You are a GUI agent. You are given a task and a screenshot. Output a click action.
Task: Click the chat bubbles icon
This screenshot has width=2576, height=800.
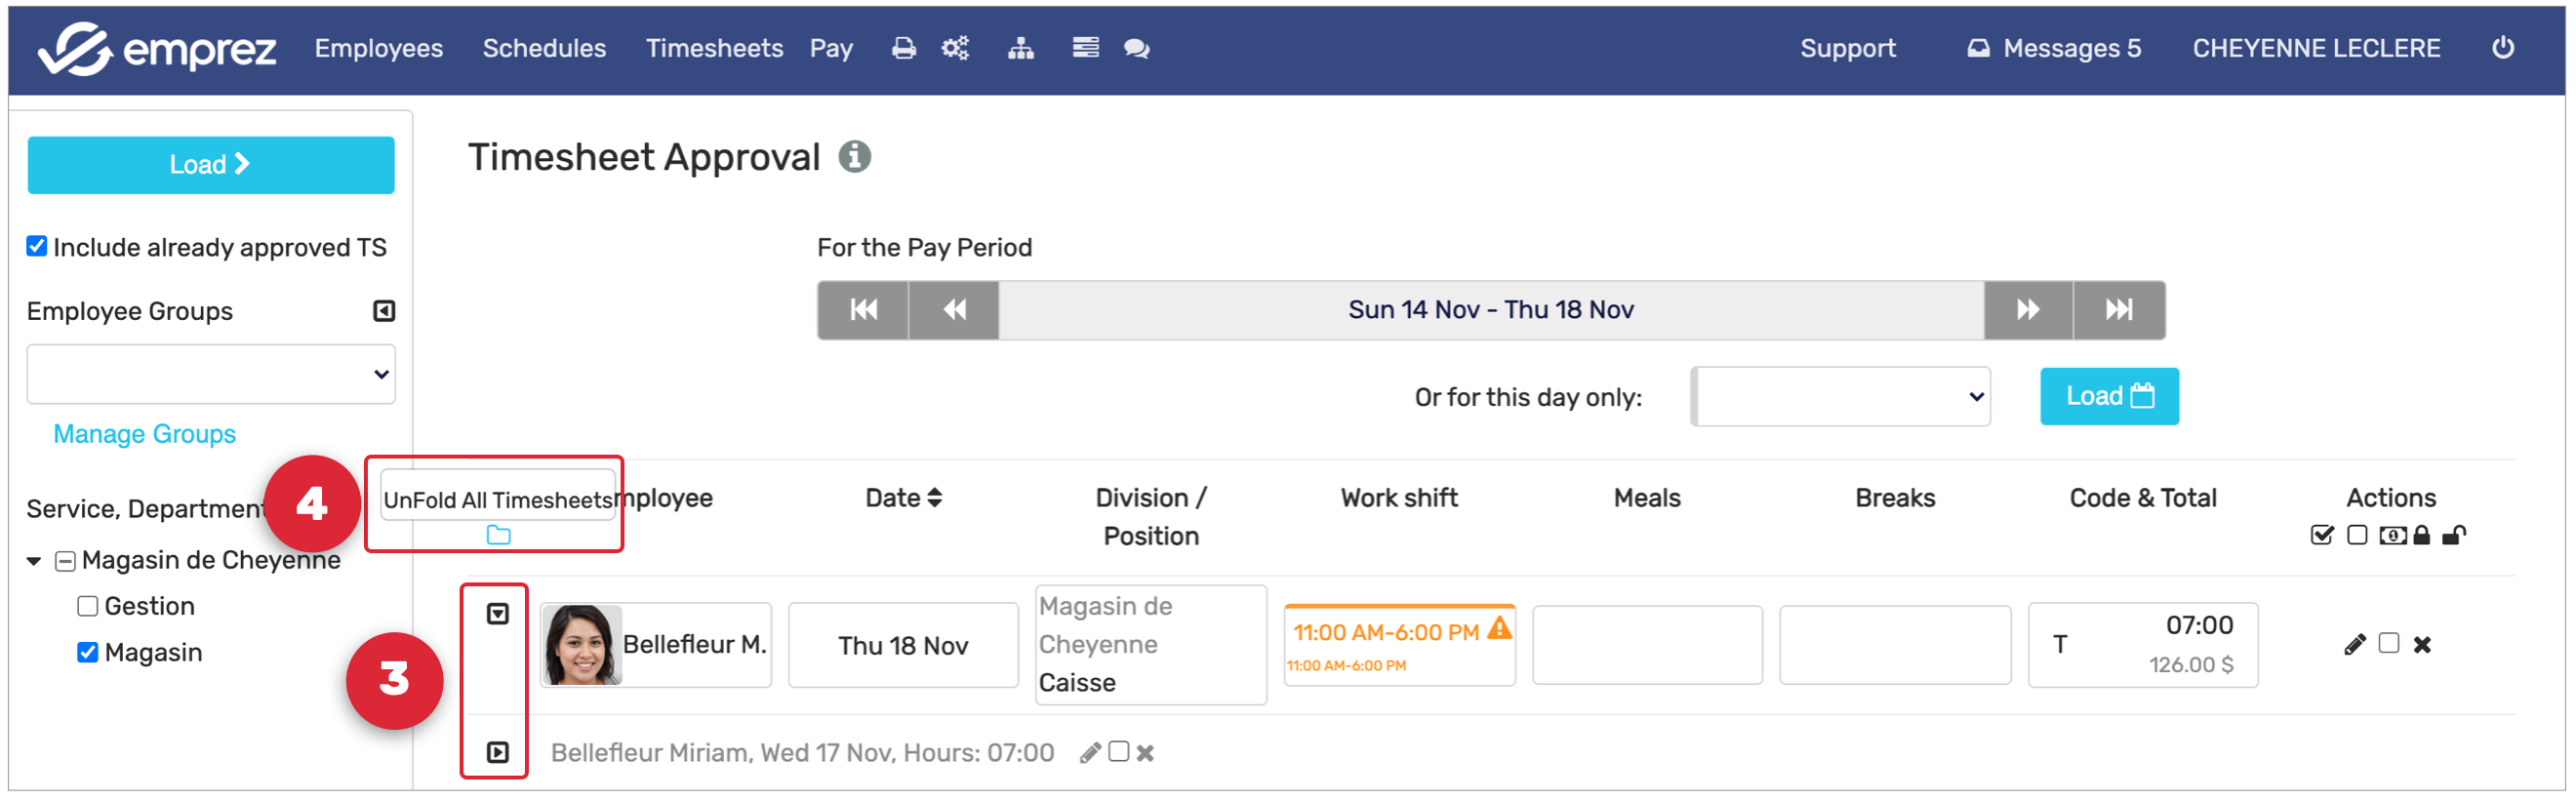click(x=1136, y=48)
